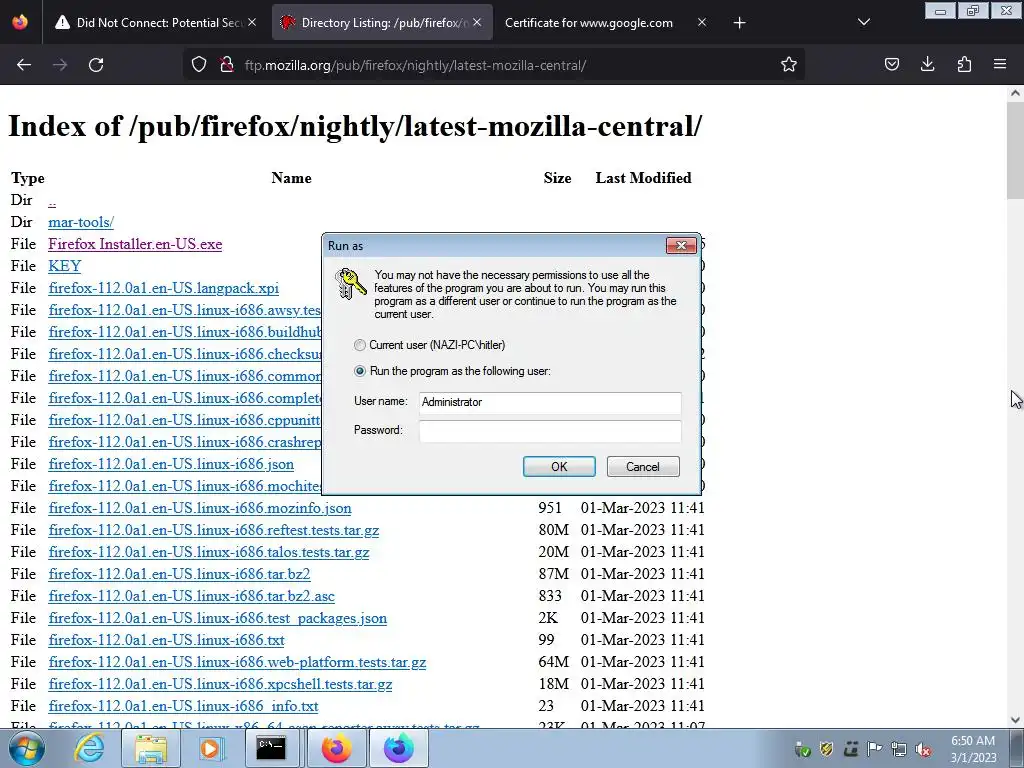Click the 80M size value

(554, 530)
